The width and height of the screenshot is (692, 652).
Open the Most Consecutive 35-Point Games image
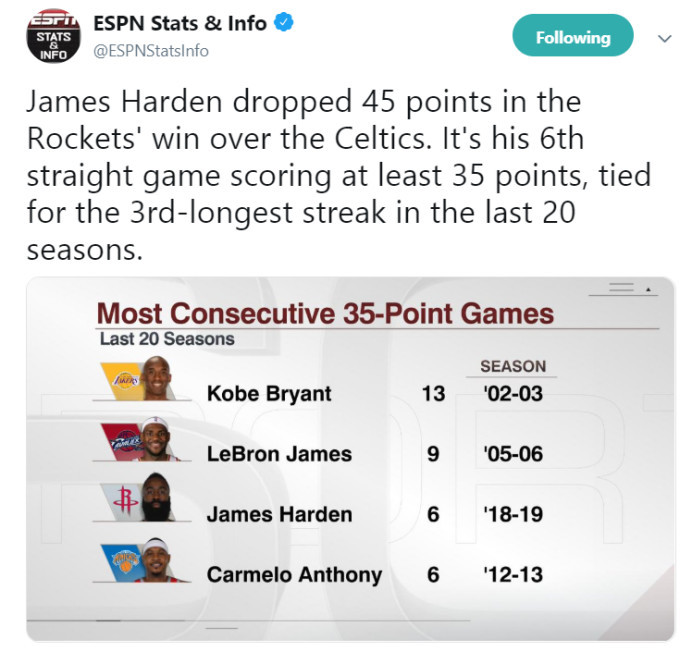(350, 459)
